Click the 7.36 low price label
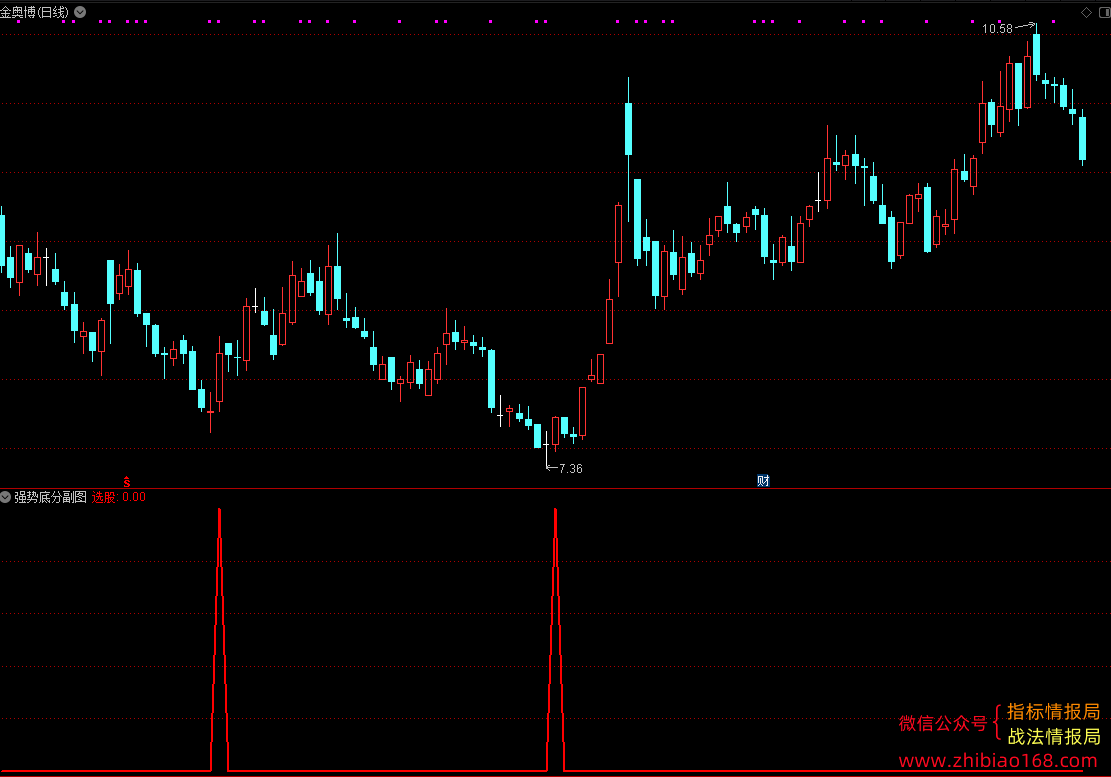 coord(570,469)
